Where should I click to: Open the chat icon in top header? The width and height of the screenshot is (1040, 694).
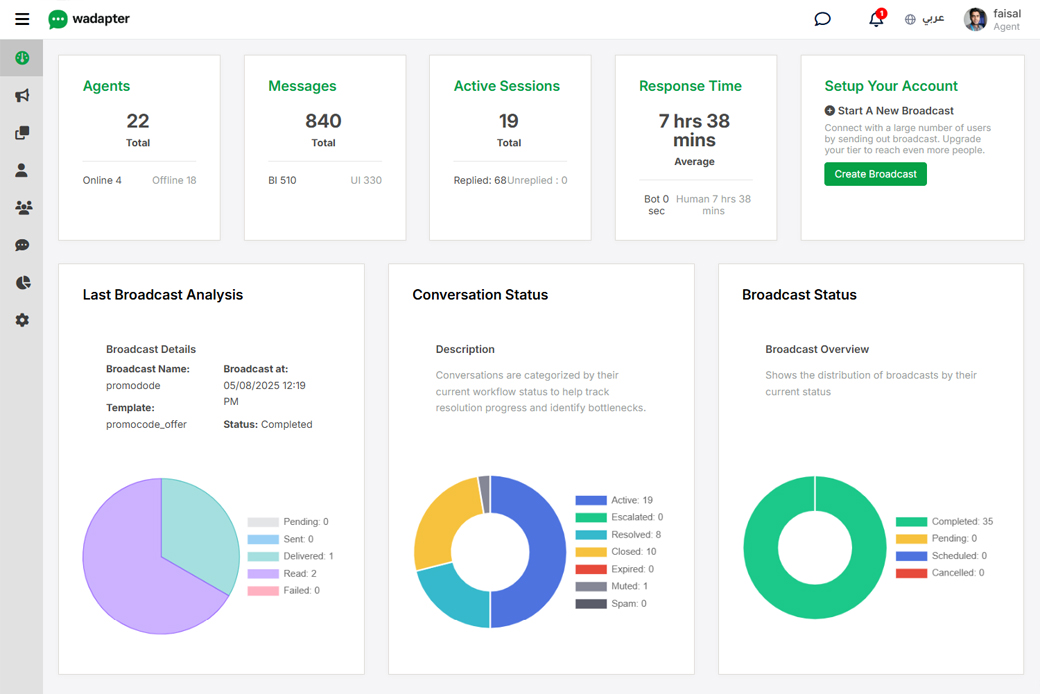(822, 19)
